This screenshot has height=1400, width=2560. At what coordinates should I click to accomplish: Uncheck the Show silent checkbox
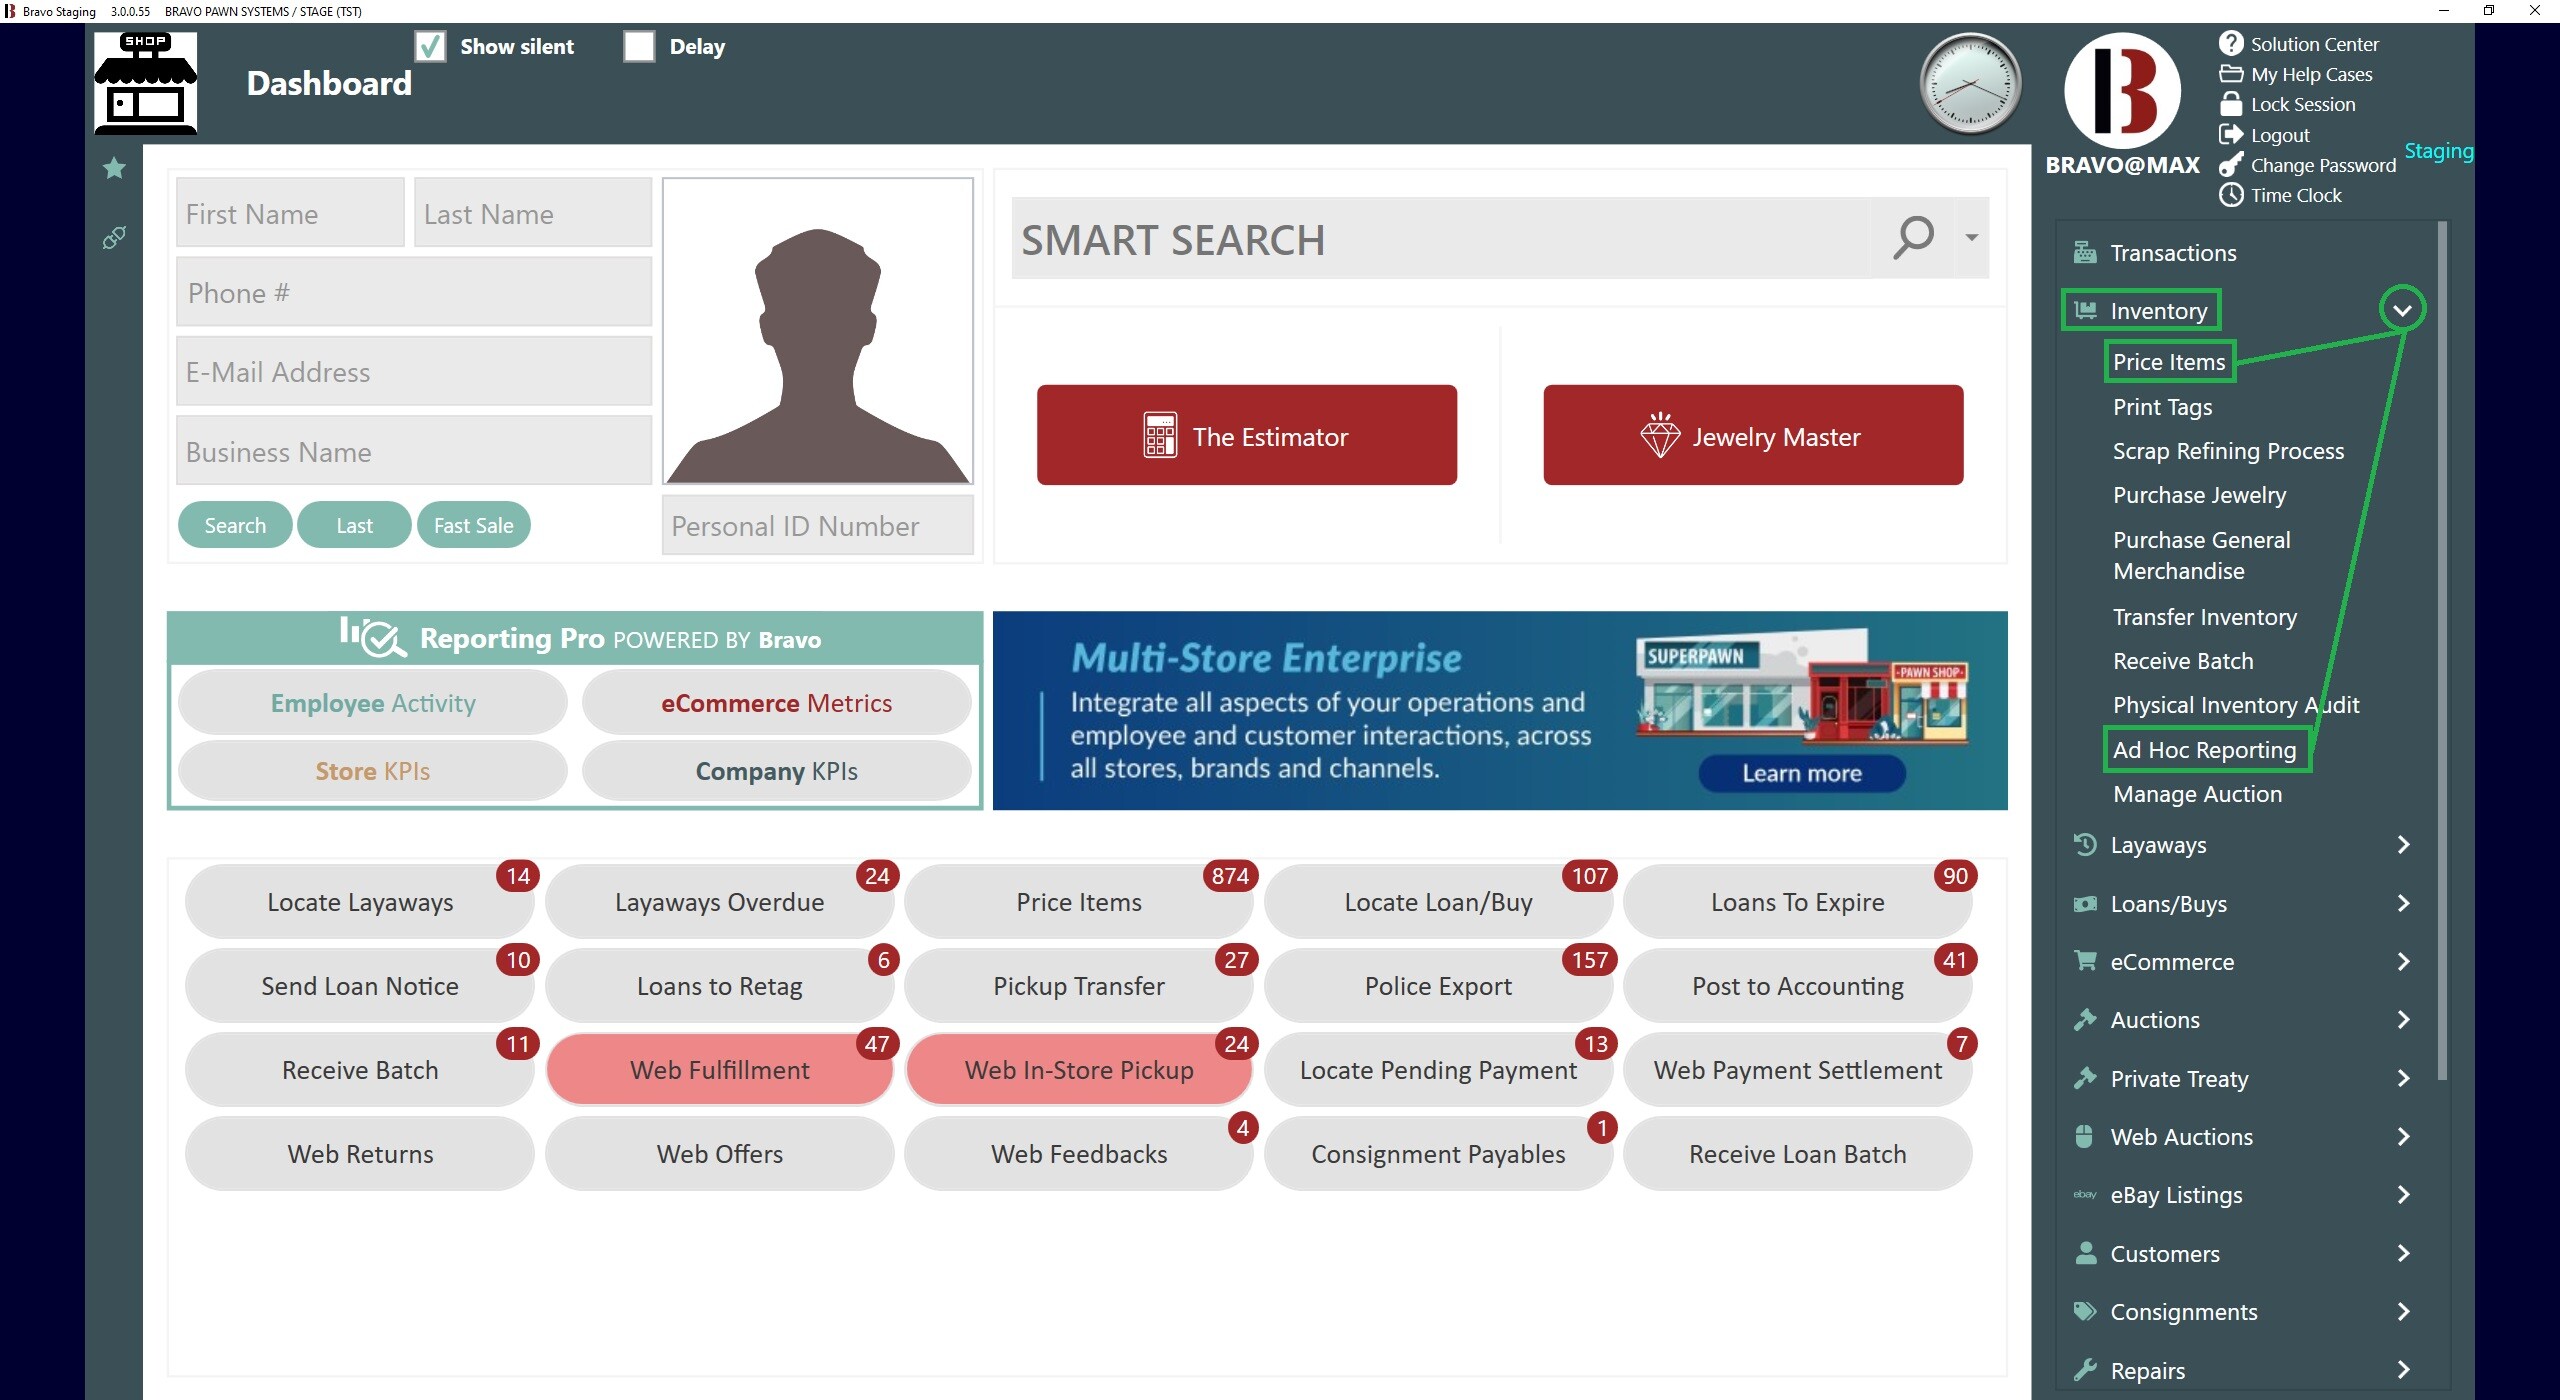(x=430, y=46)
